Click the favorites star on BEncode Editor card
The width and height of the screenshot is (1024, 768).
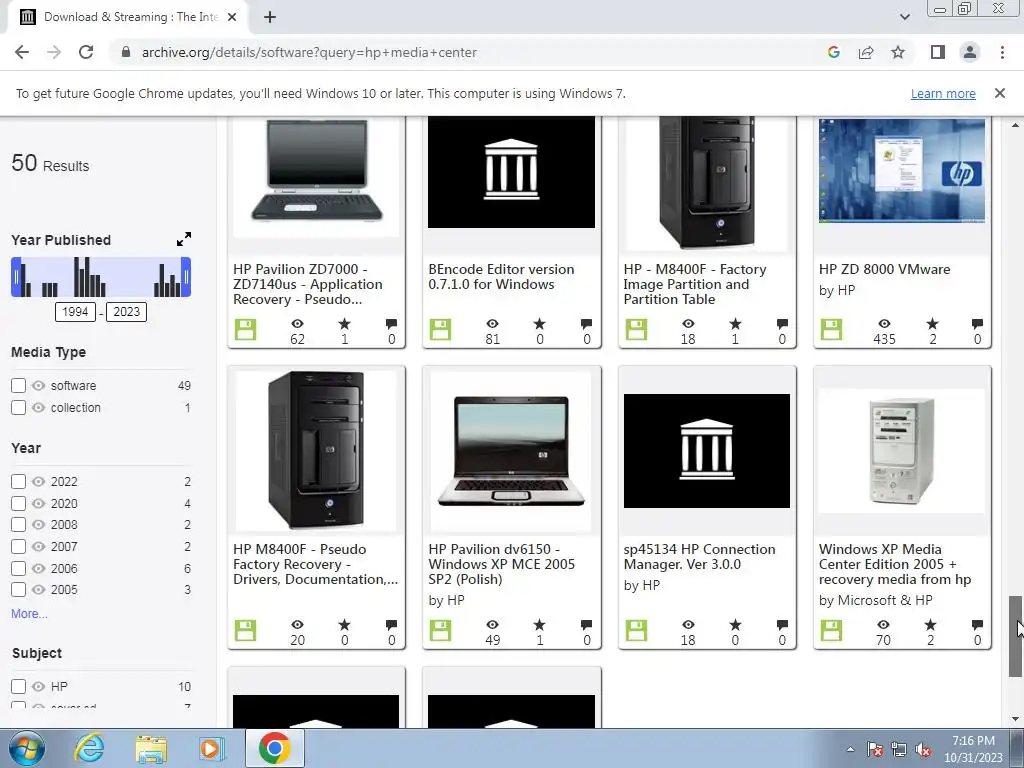[x=539, y=324]
